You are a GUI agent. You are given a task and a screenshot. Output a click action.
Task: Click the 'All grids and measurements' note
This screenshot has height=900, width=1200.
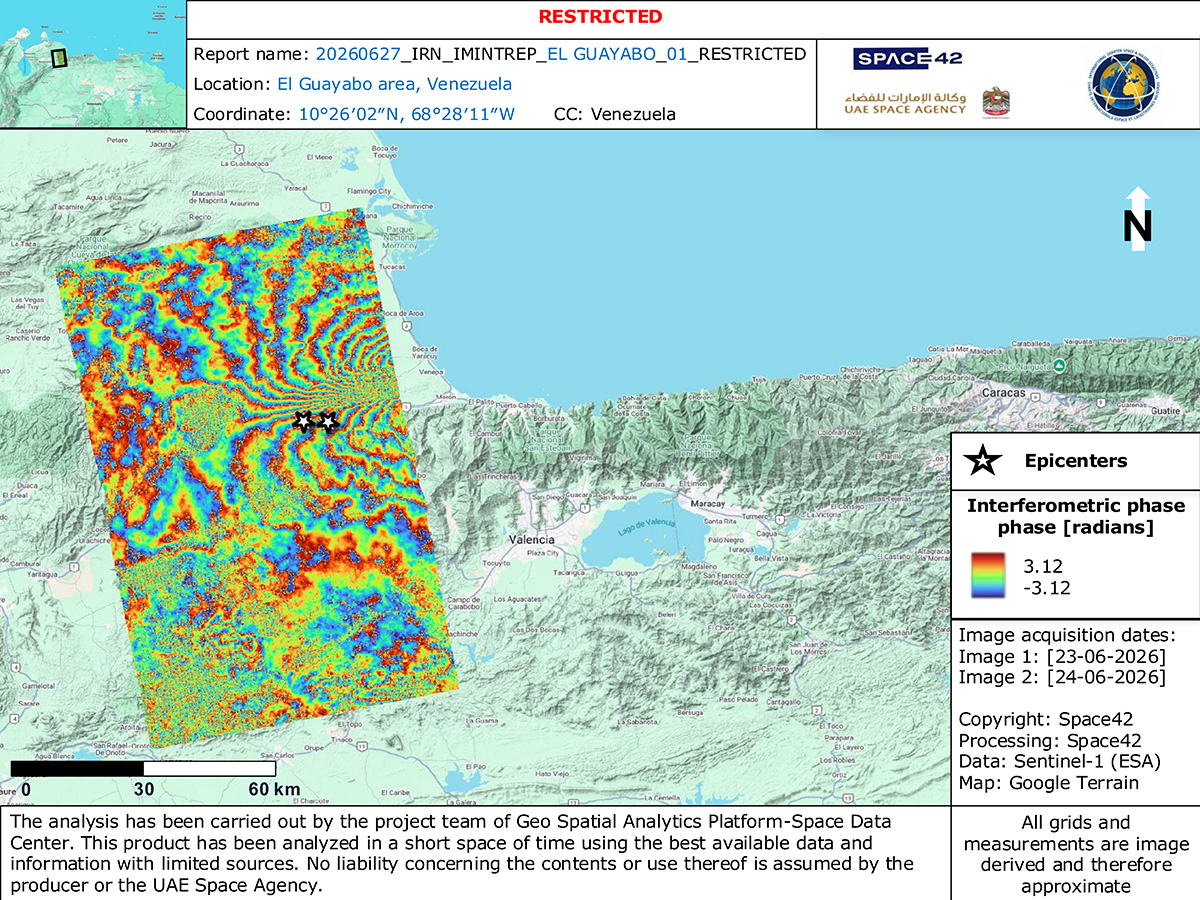point(1075,854)
